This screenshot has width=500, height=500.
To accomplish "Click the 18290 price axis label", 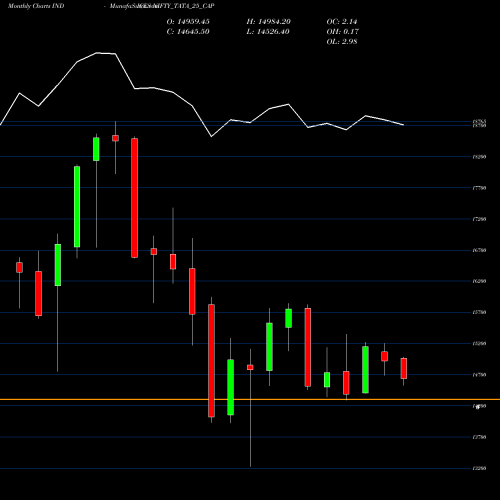I will click(x=479, y=157).
